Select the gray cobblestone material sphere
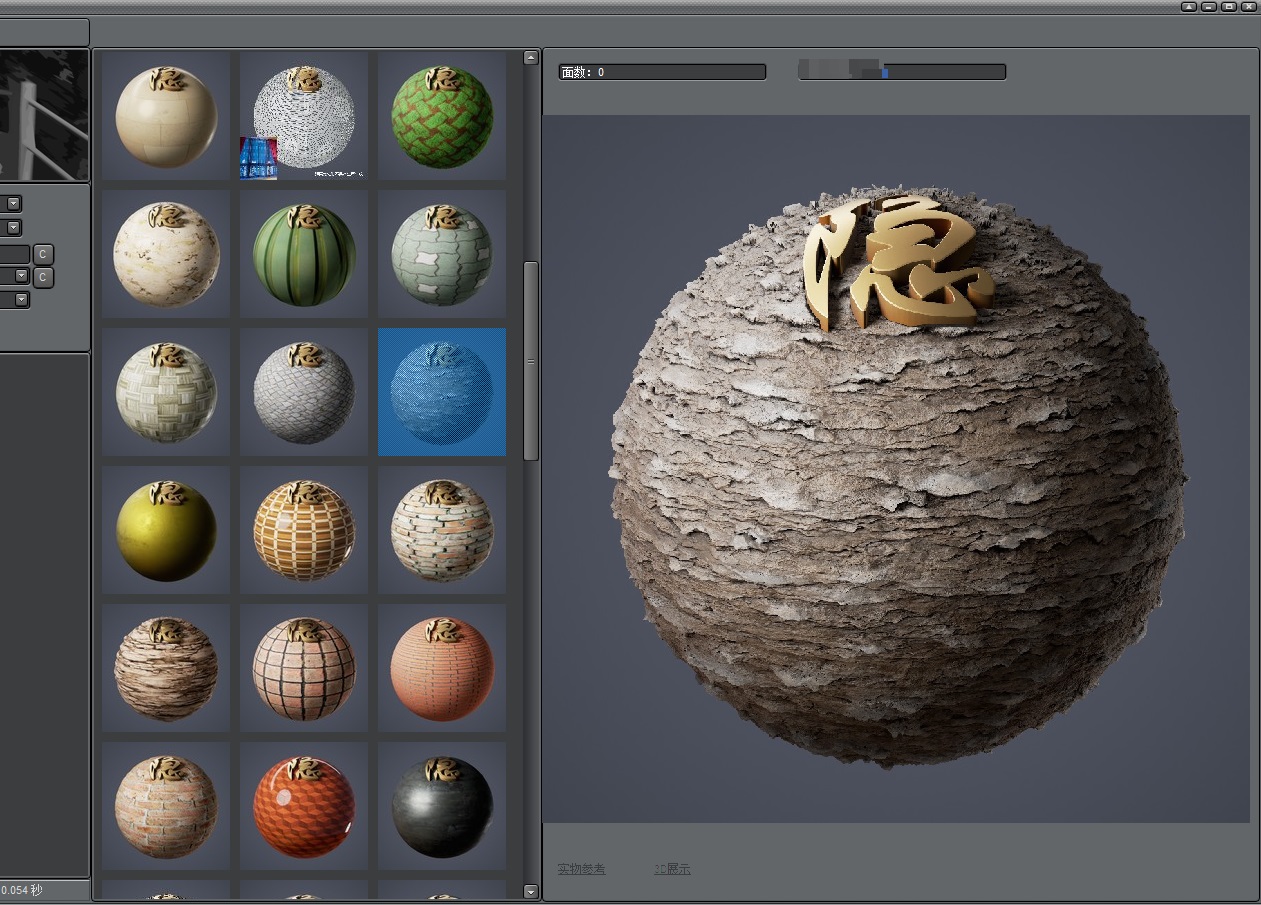The image size is (1261, 905). 303,392
